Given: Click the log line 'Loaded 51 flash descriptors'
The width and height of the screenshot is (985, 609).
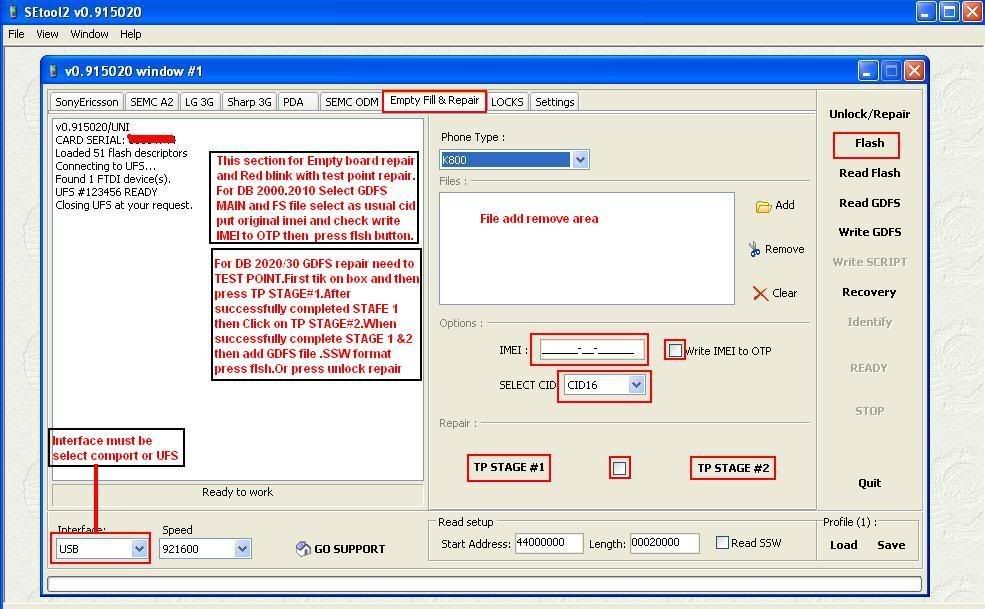Looking at the screenshot, I should pyautogui.click(x=121, y=153).
